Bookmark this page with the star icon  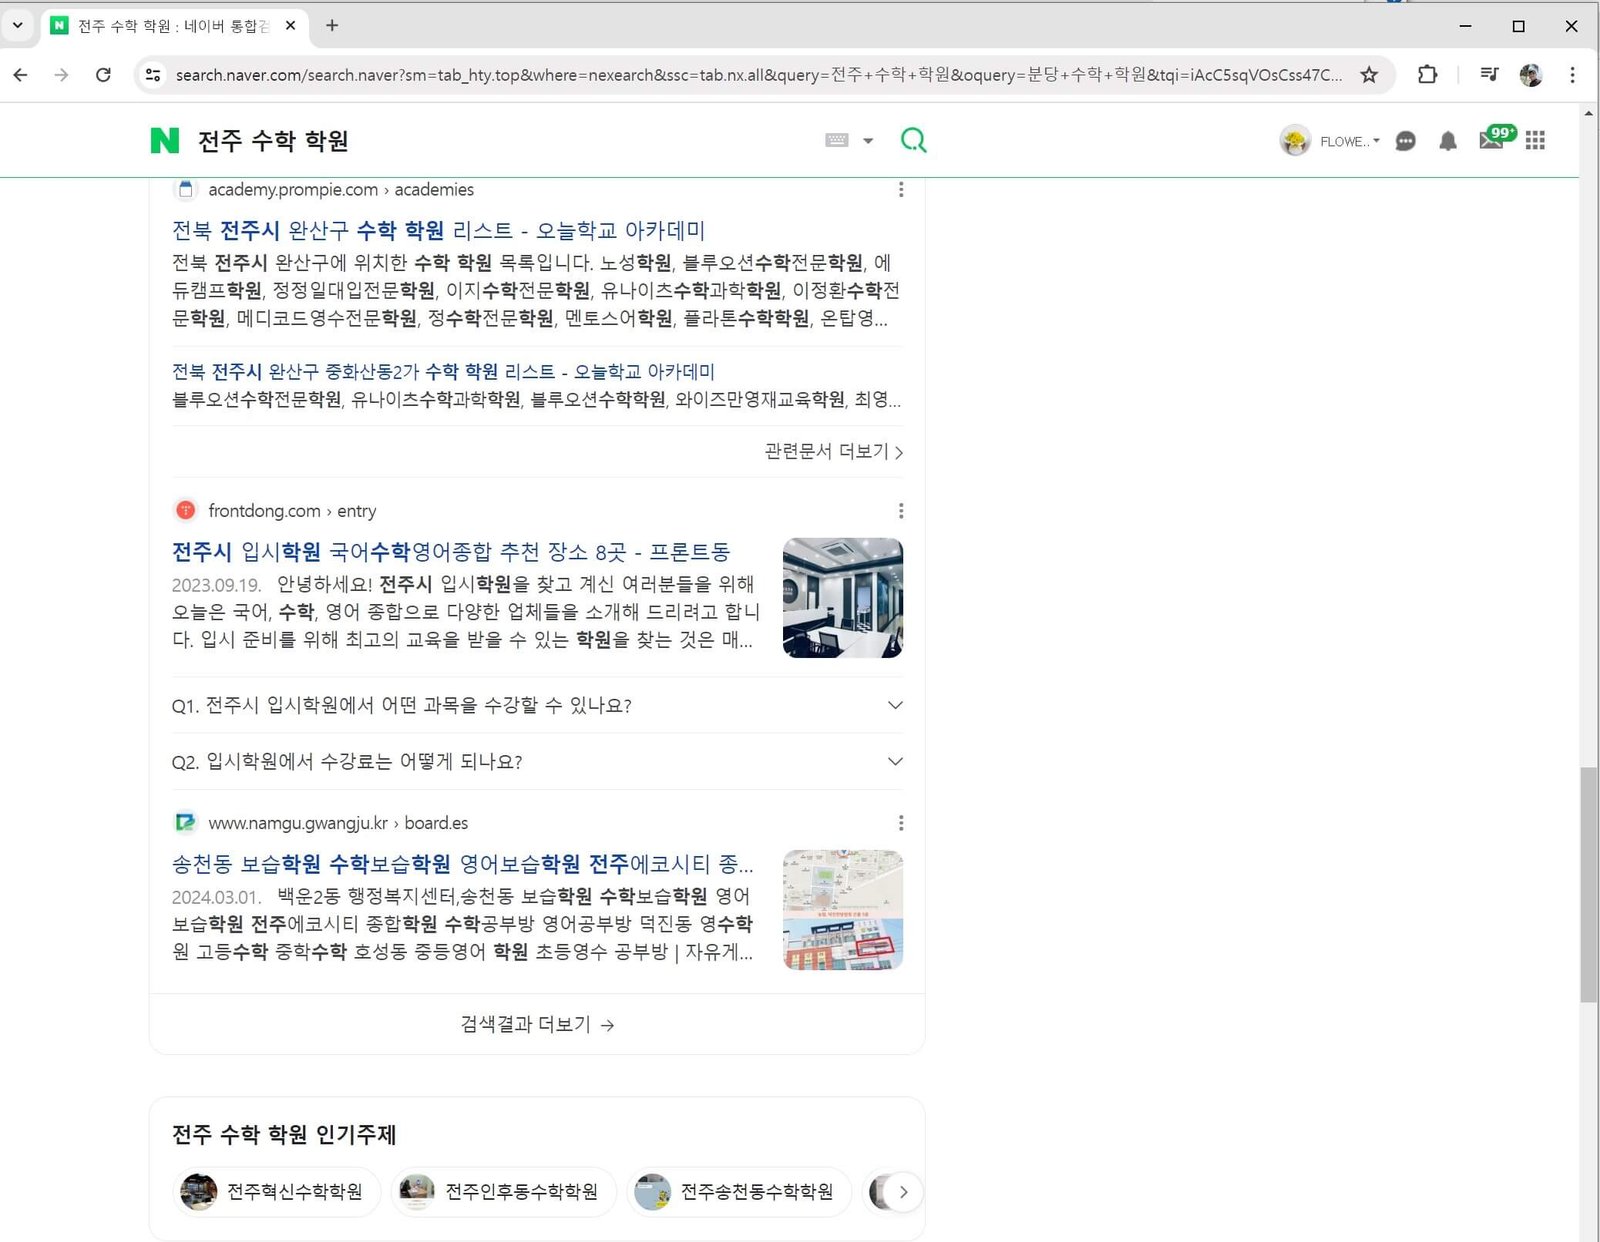pyautogui.click(x=1369, y=75)
